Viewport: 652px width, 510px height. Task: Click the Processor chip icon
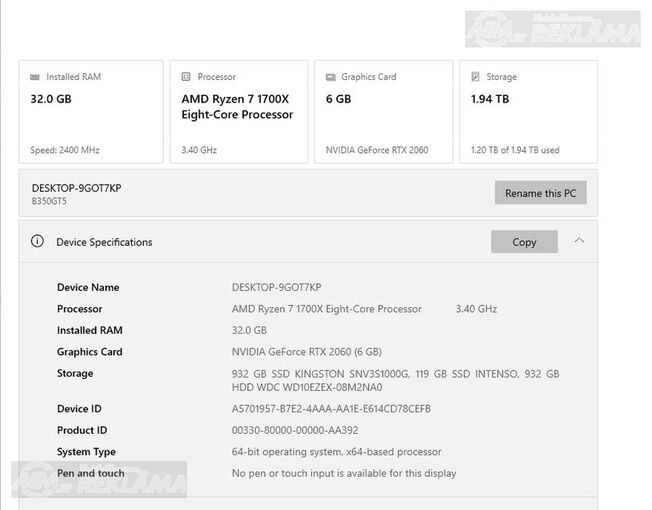[186, 76]
